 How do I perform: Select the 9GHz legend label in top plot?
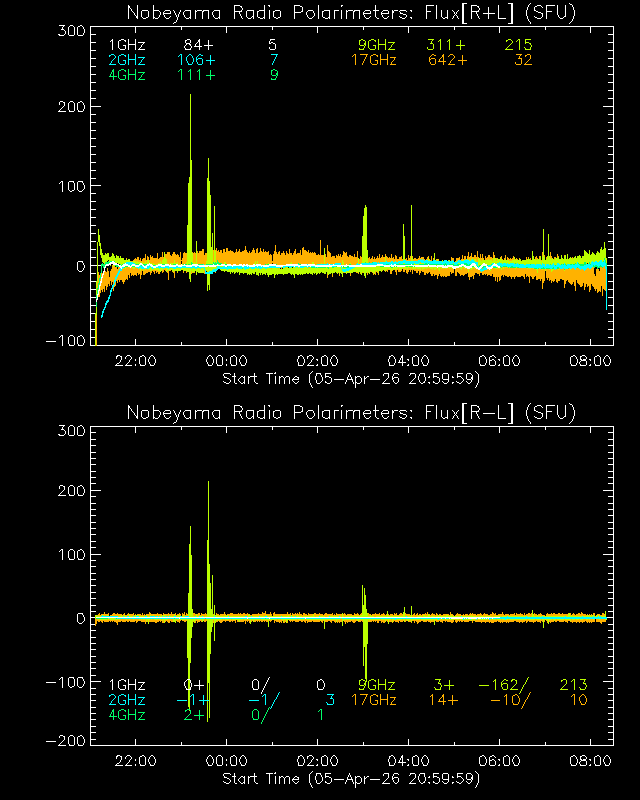tap(376, 46)
